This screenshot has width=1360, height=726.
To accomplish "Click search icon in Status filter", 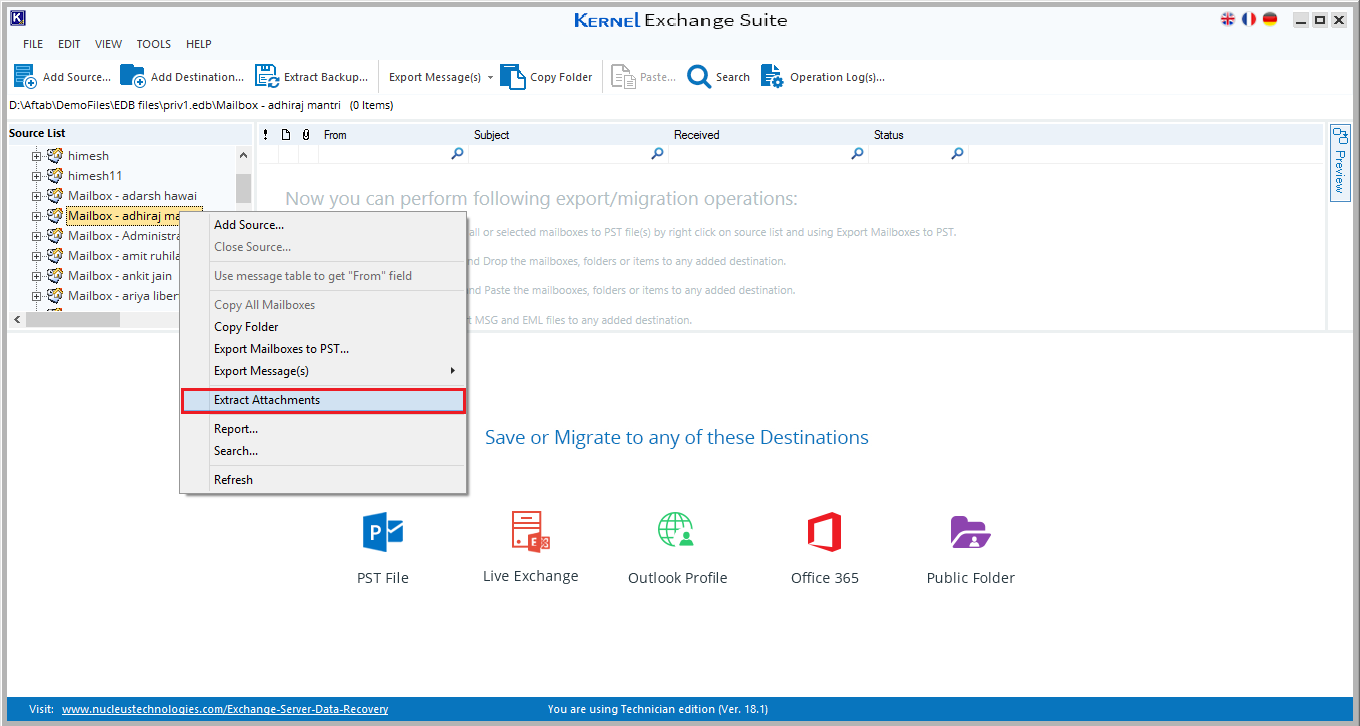I will point(957,154).
